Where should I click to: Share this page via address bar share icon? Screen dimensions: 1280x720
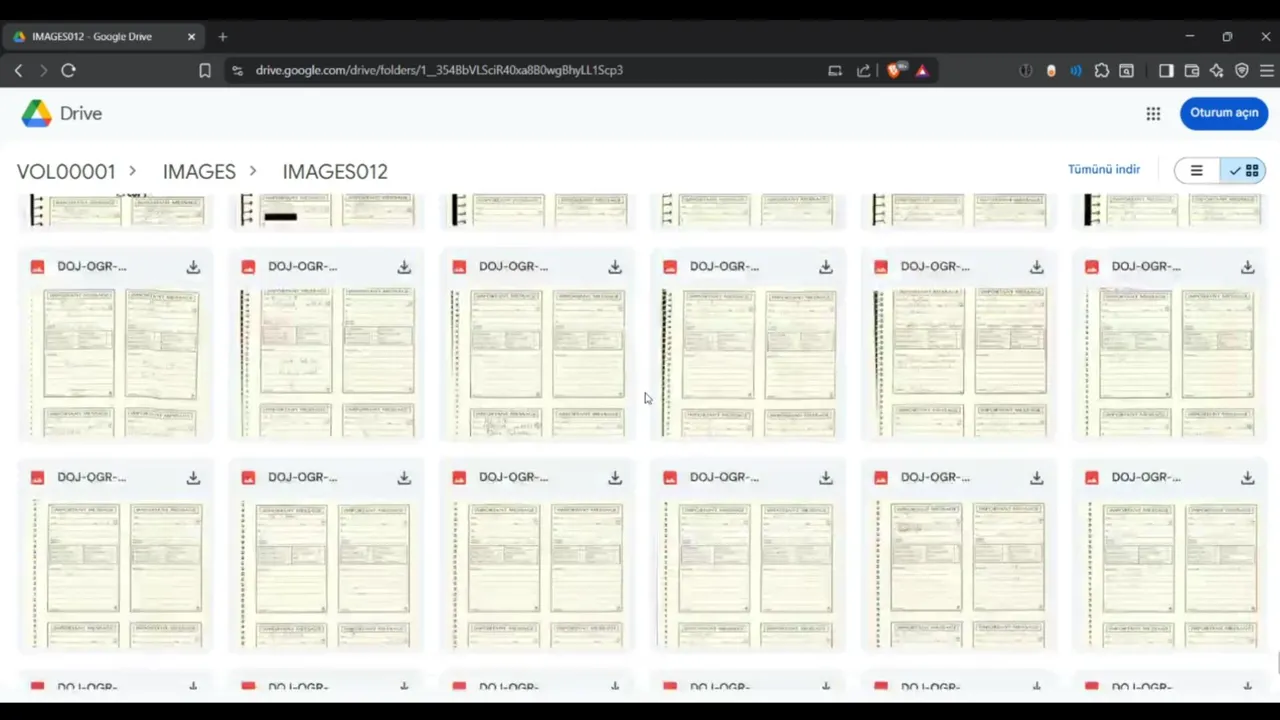coord(863,70)
